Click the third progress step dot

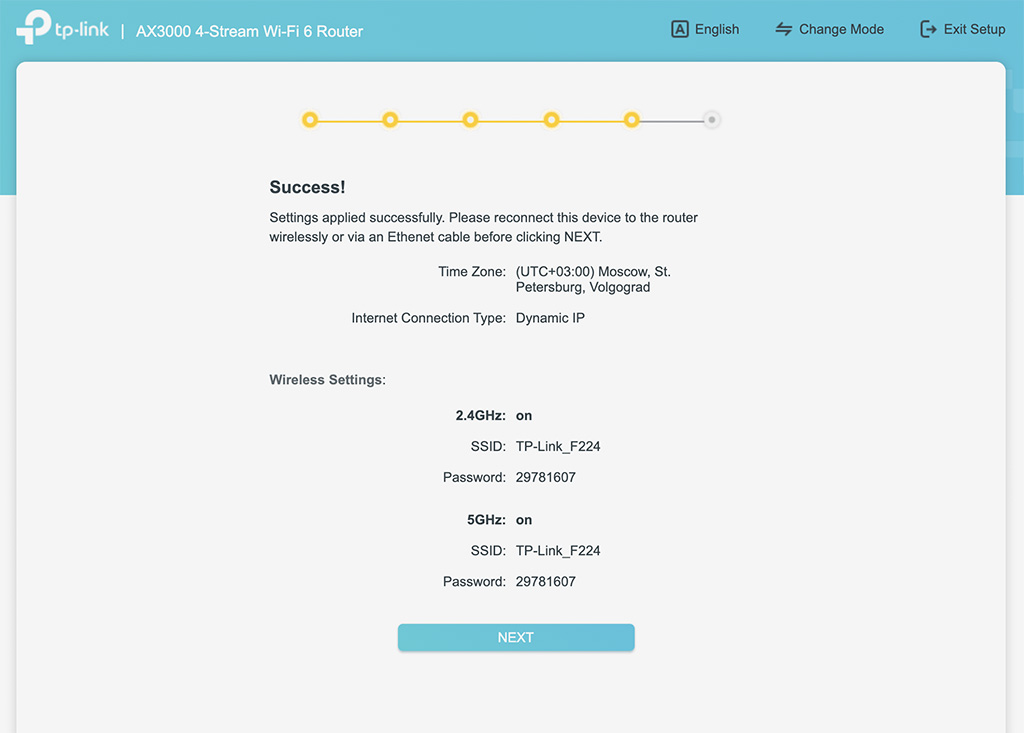(x=470, y=120)
